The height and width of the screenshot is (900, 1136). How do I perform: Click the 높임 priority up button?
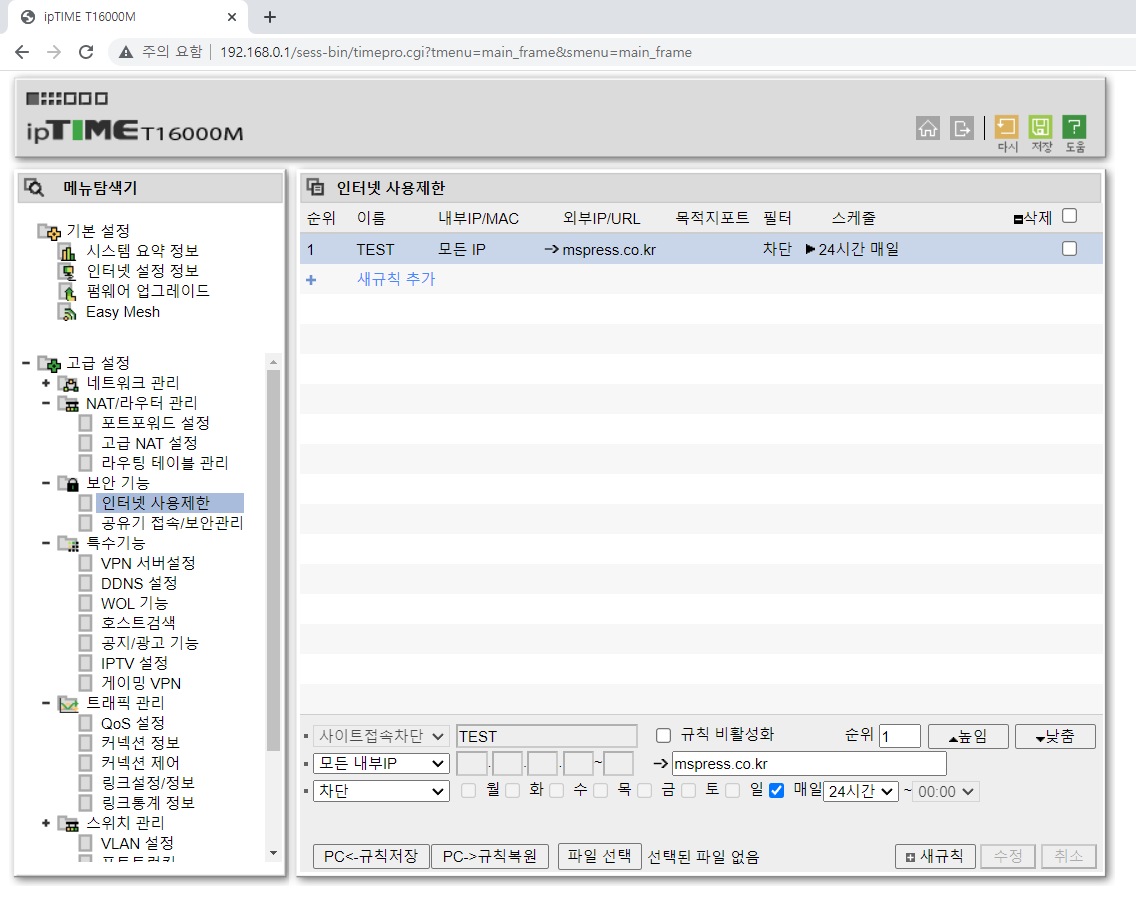coord(968,736)
